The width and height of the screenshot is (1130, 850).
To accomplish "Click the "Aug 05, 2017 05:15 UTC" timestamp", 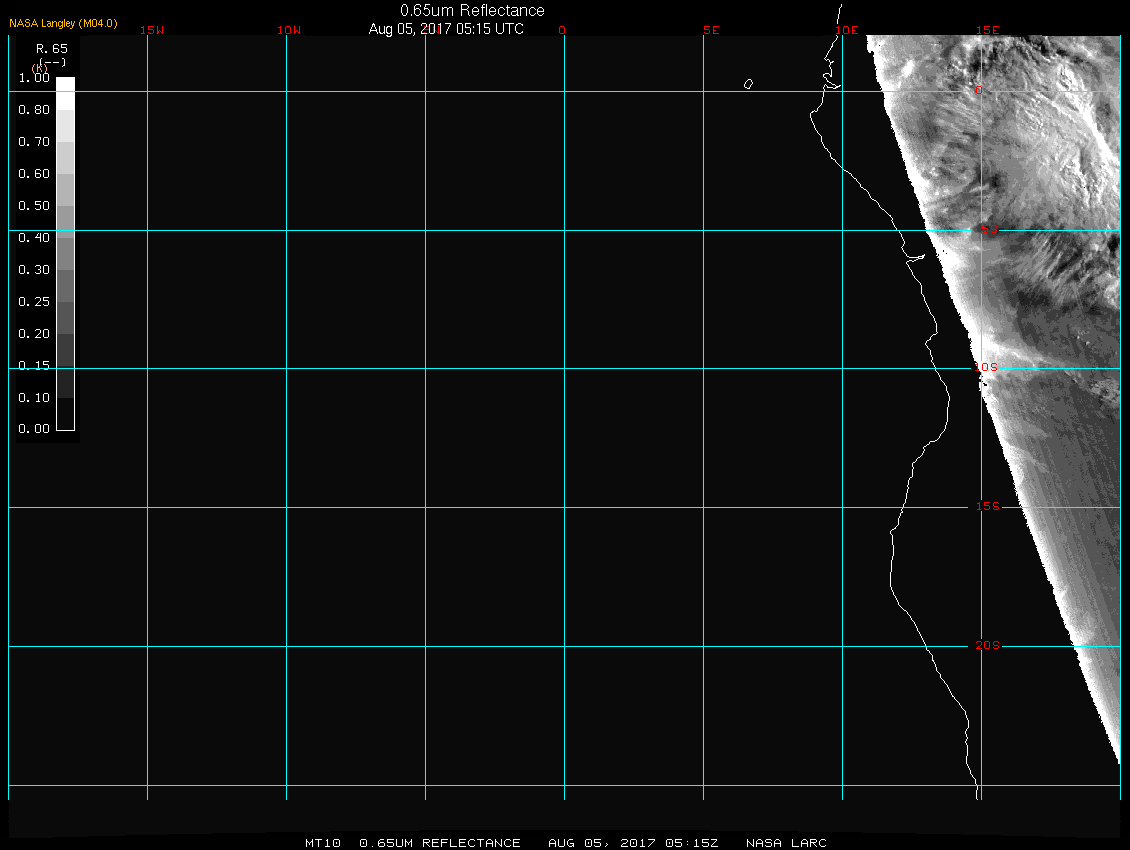I will tap(446, 29).
